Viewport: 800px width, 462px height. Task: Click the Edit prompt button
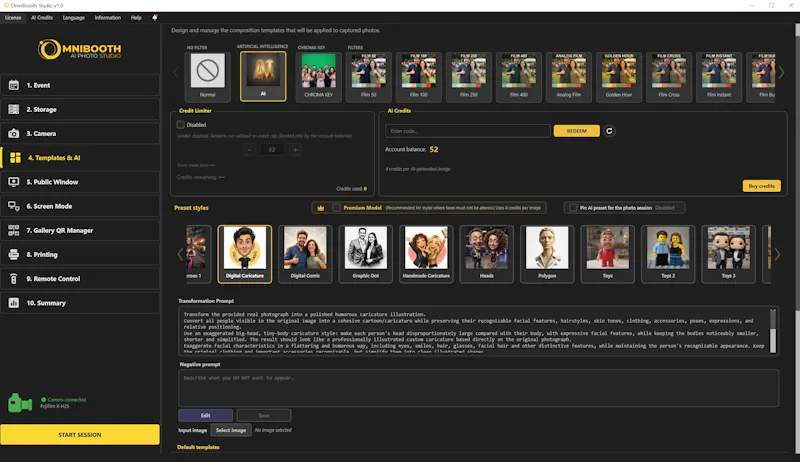point(206,415)
